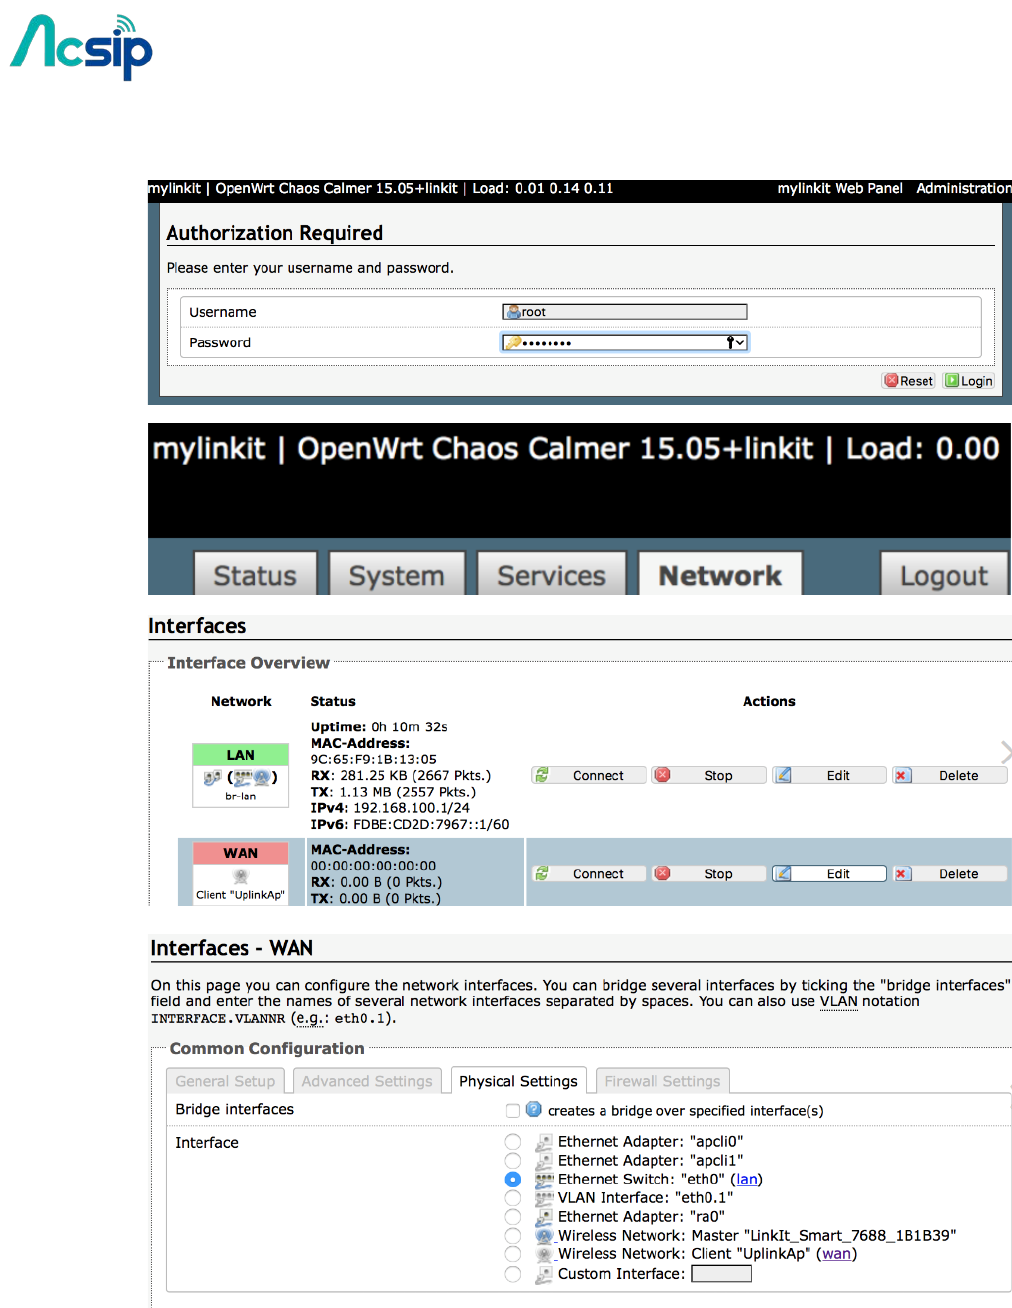Open the General Setup tab

click(x=225, y=1081)
